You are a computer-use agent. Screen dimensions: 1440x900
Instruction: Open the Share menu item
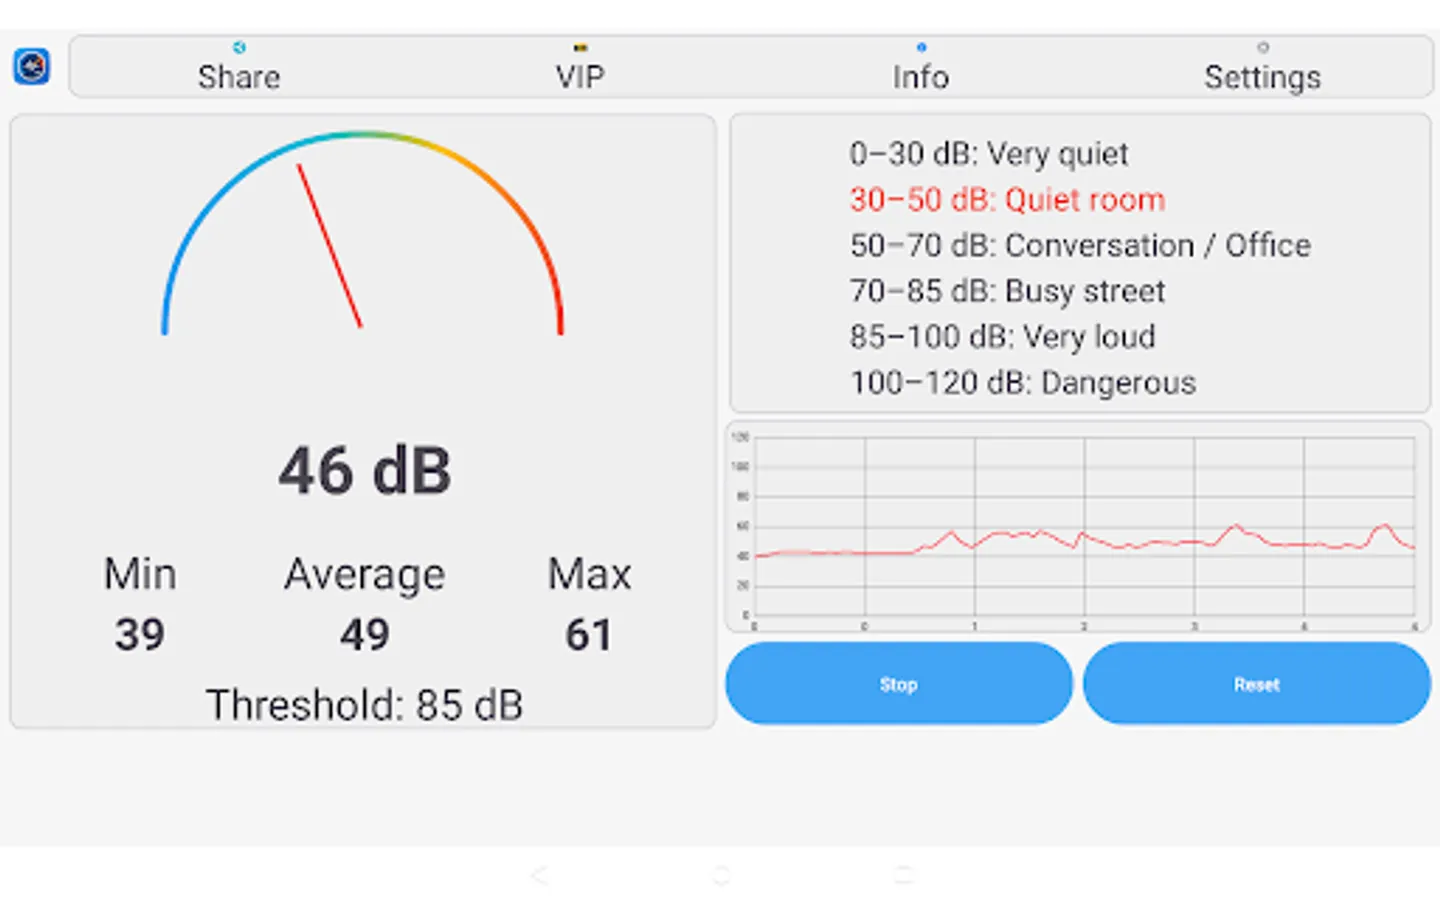click(238, 77)
